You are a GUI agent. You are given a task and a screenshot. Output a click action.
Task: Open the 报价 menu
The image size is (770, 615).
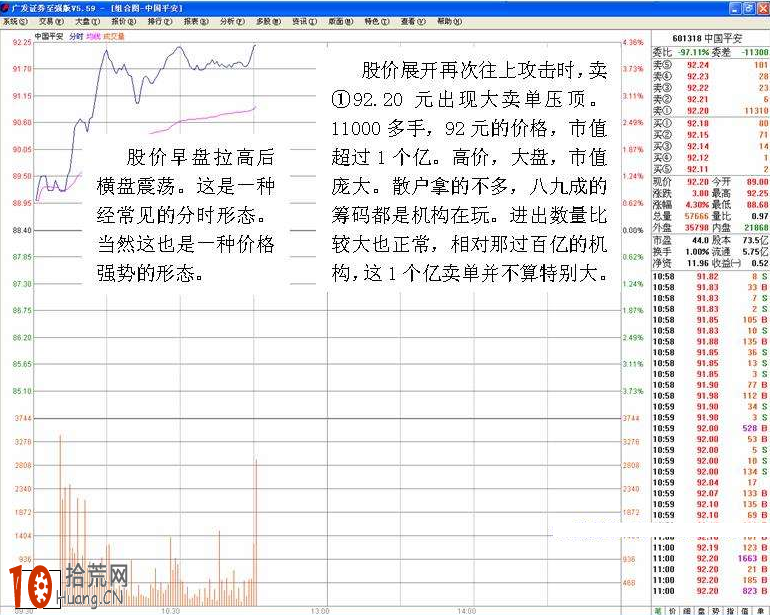click(x=123, y=22)
